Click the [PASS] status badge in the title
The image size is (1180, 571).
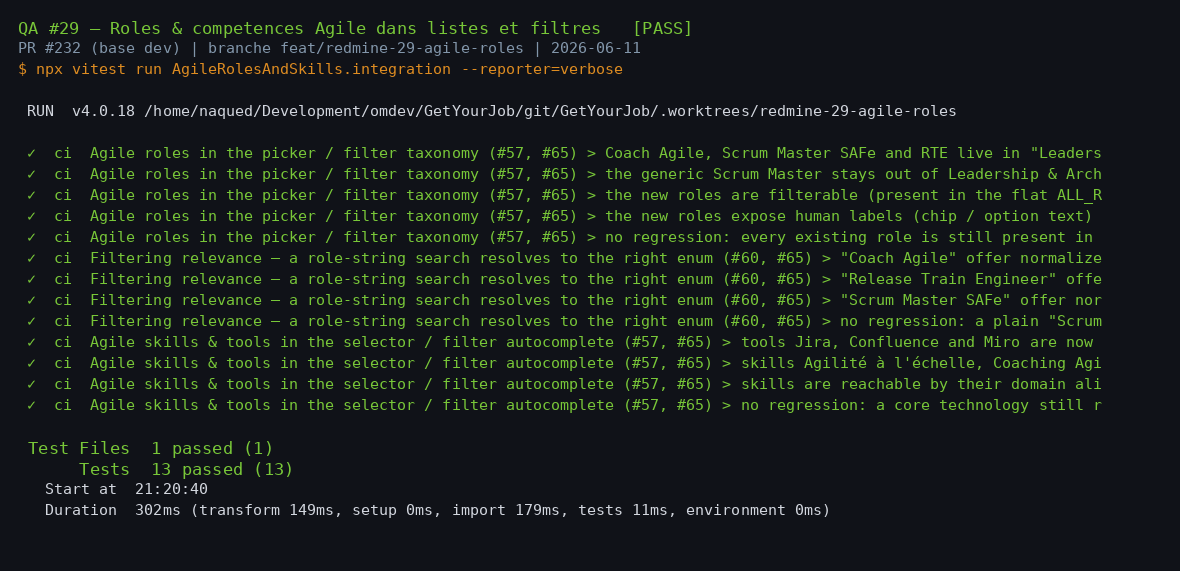pyautogui.click(x=662, y=29)
